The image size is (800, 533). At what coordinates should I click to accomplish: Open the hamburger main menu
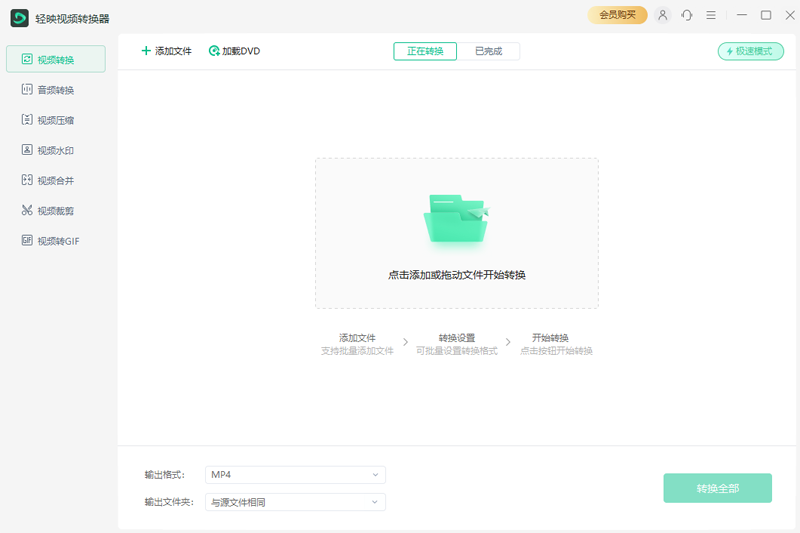click(711, 15)
